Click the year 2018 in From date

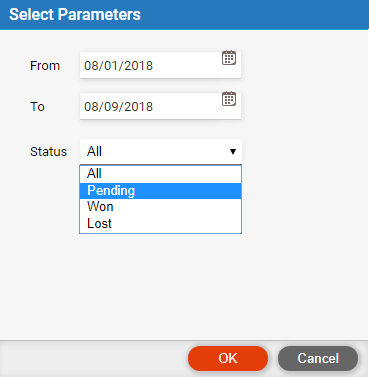pos(139,66)
